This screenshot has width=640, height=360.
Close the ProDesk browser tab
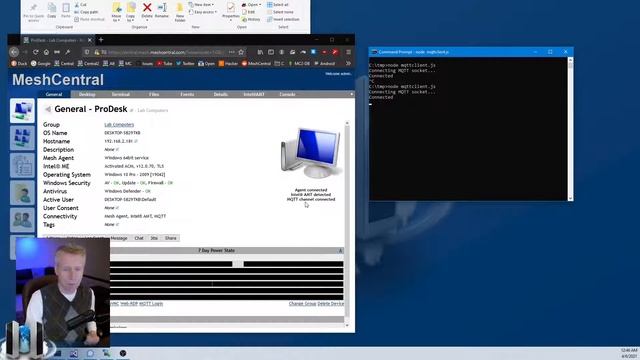point(90,40)
